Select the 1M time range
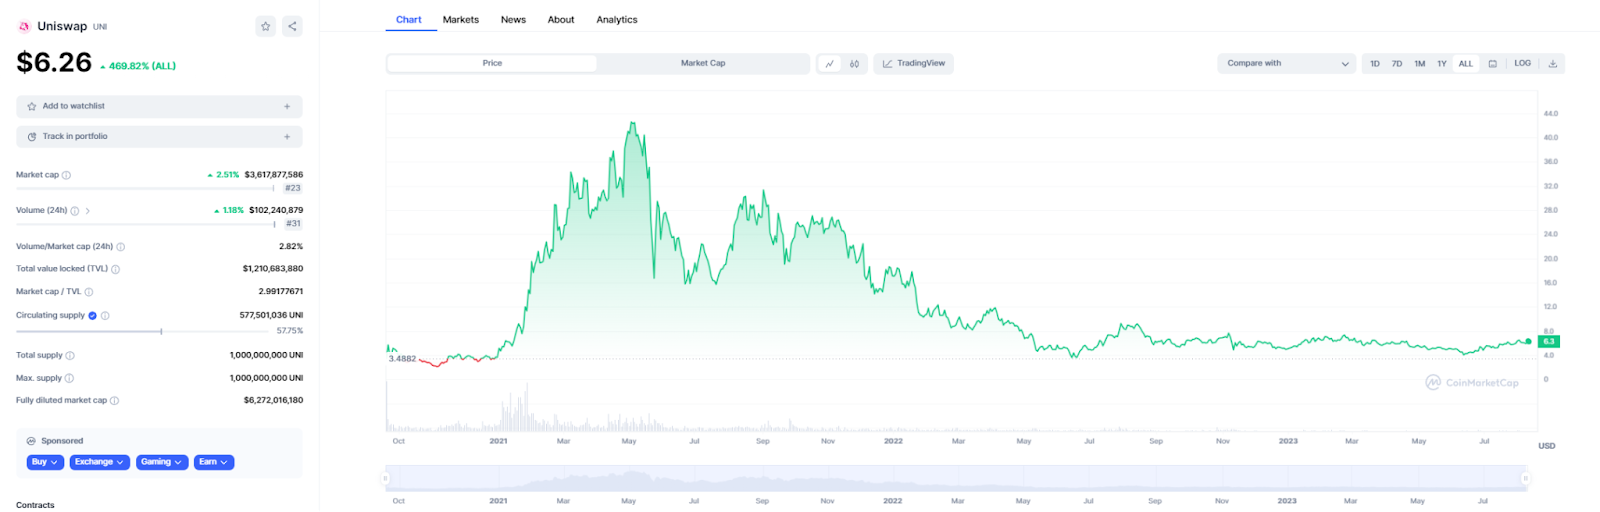1600x512 pixels. [1420, 63]
